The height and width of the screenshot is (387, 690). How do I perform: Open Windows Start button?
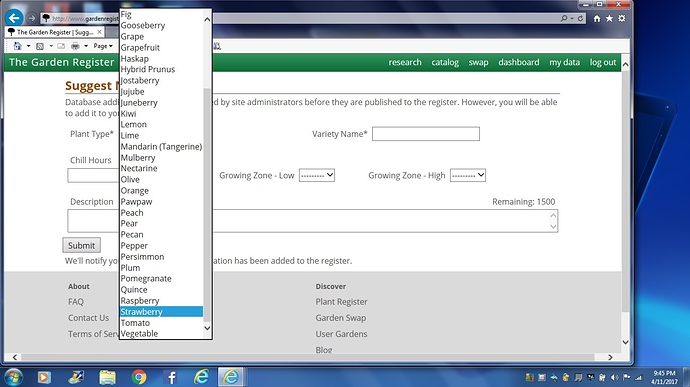point(13,377)
